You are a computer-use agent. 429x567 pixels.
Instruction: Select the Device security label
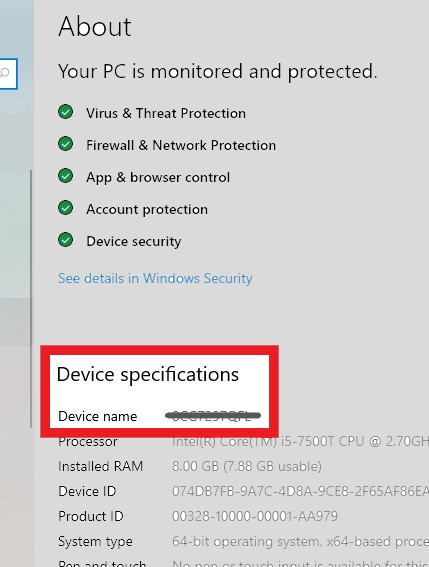133,242
